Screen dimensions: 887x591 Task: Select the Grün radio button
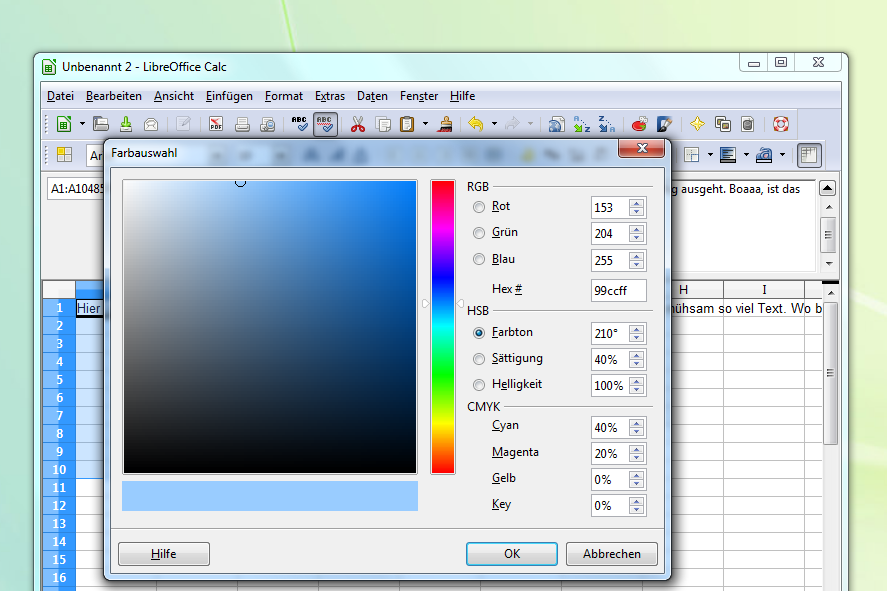pos(479,233)
